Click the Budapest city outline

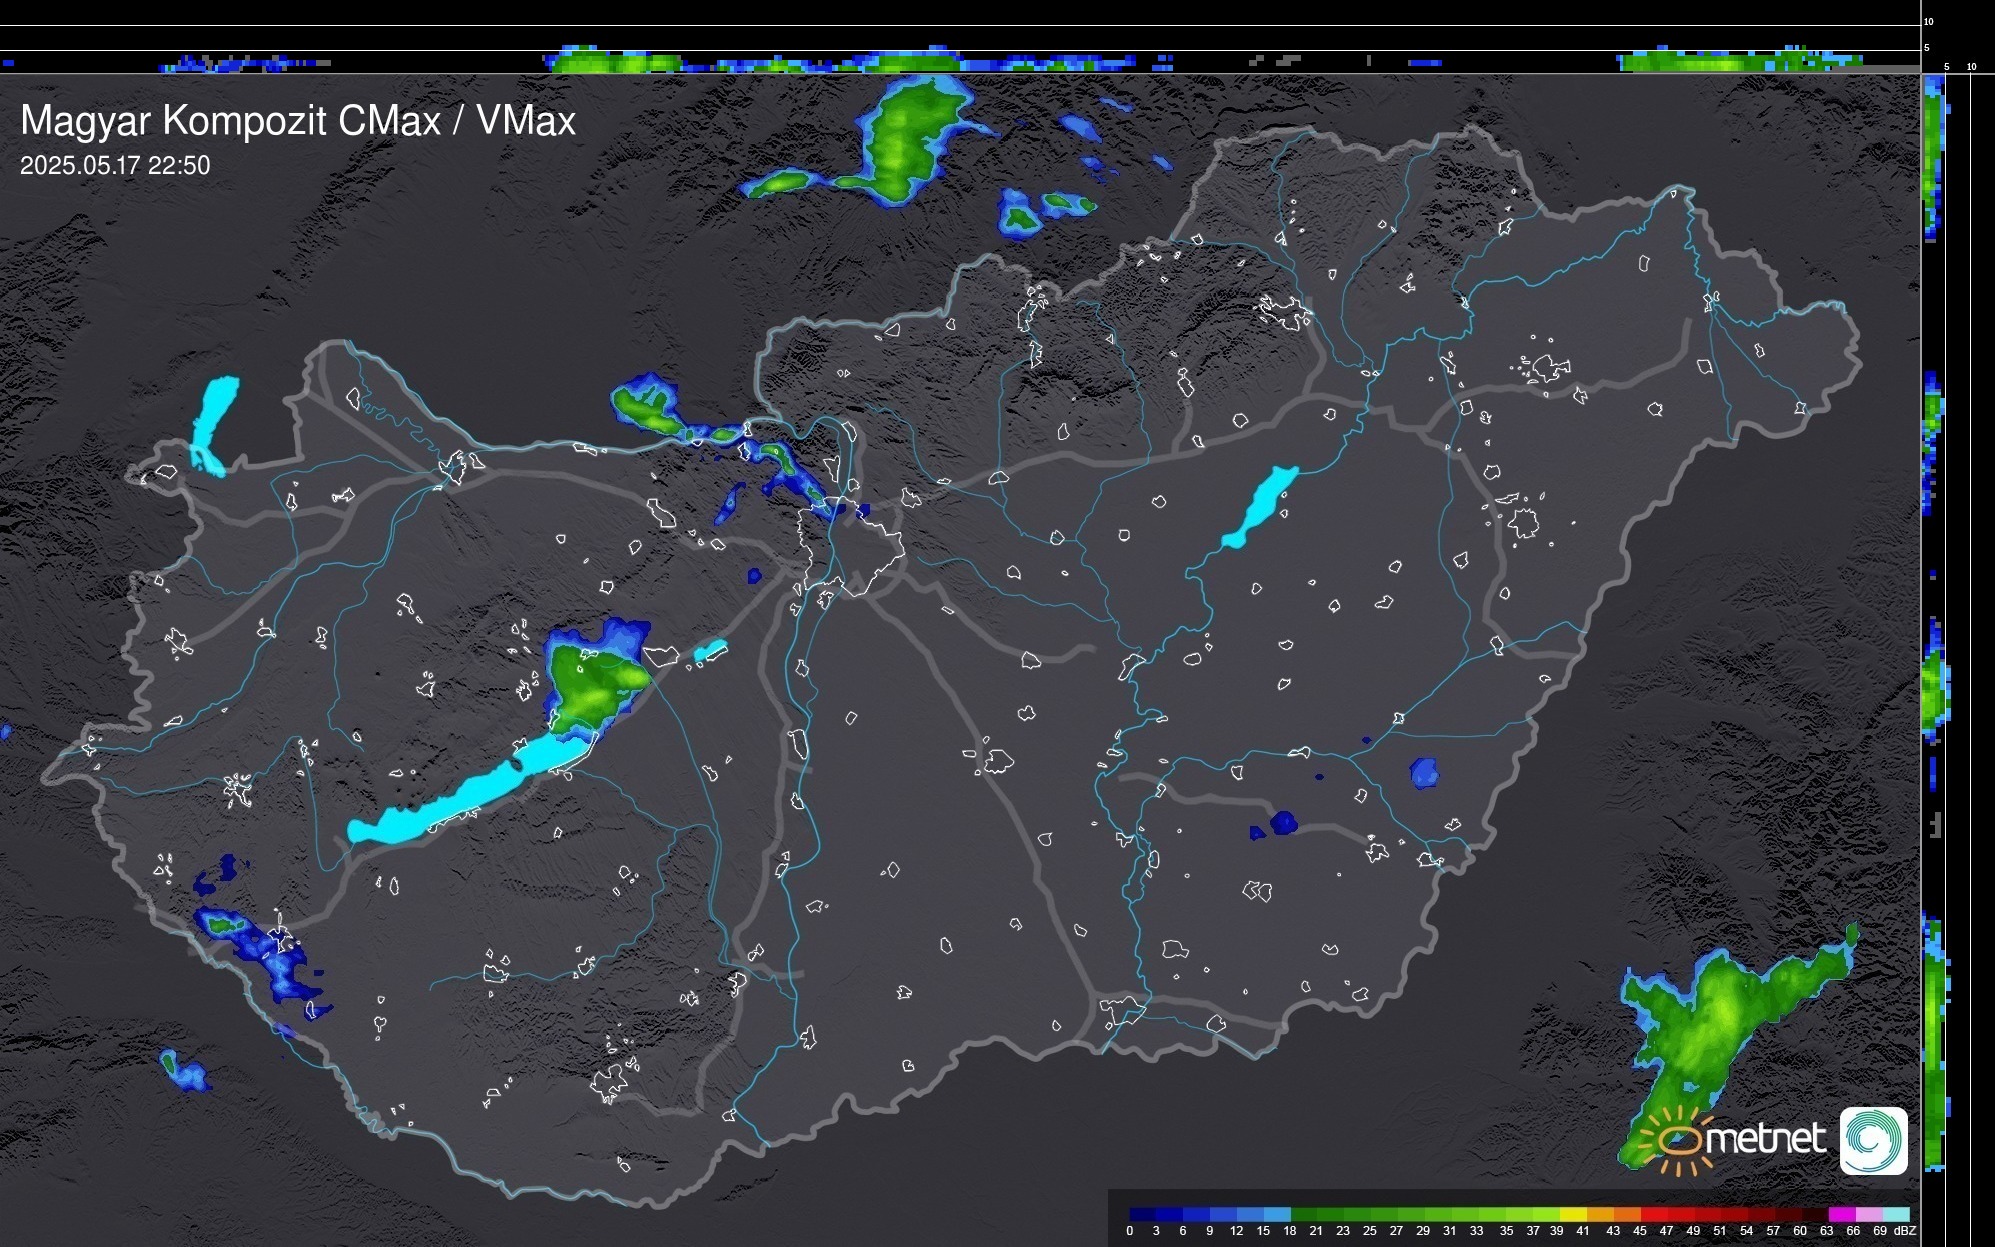click(850, 550)
